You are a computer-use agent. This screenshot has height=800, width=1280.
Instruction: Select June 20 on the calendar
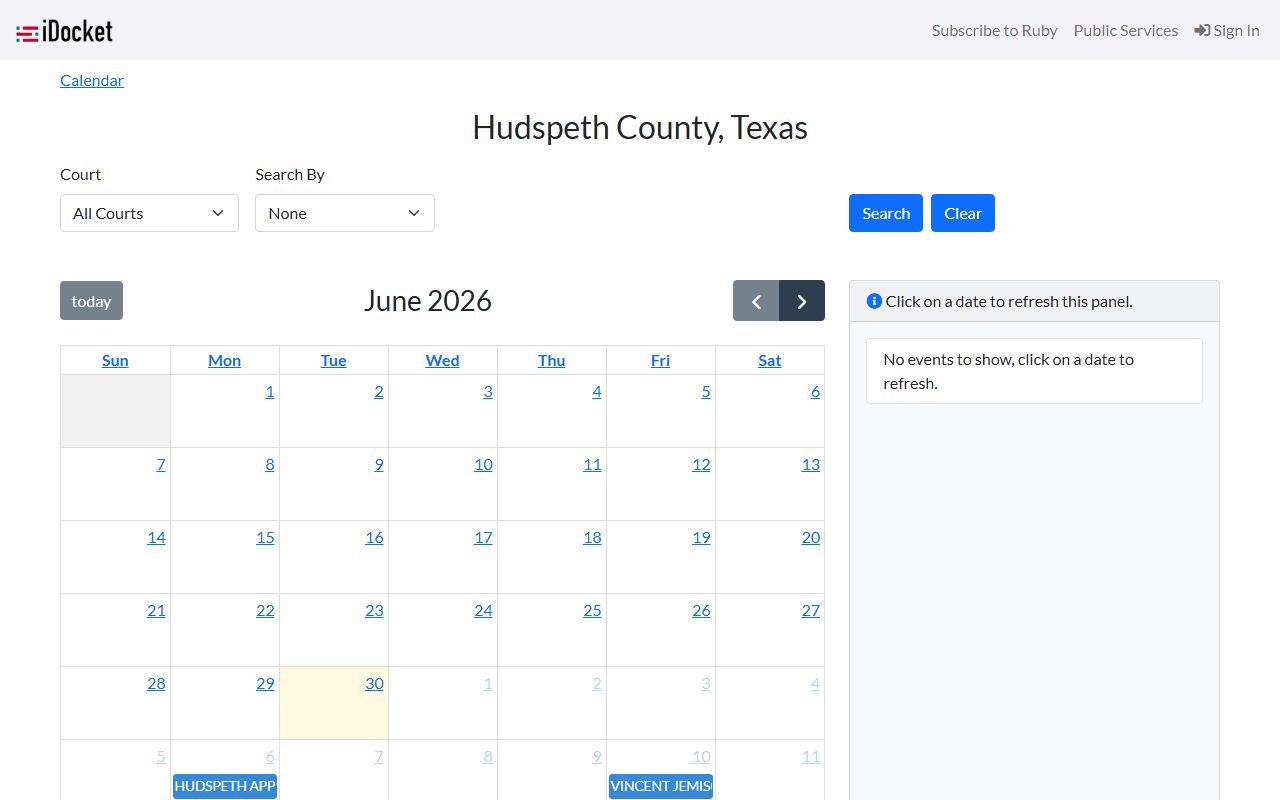(x=810, y=537)
